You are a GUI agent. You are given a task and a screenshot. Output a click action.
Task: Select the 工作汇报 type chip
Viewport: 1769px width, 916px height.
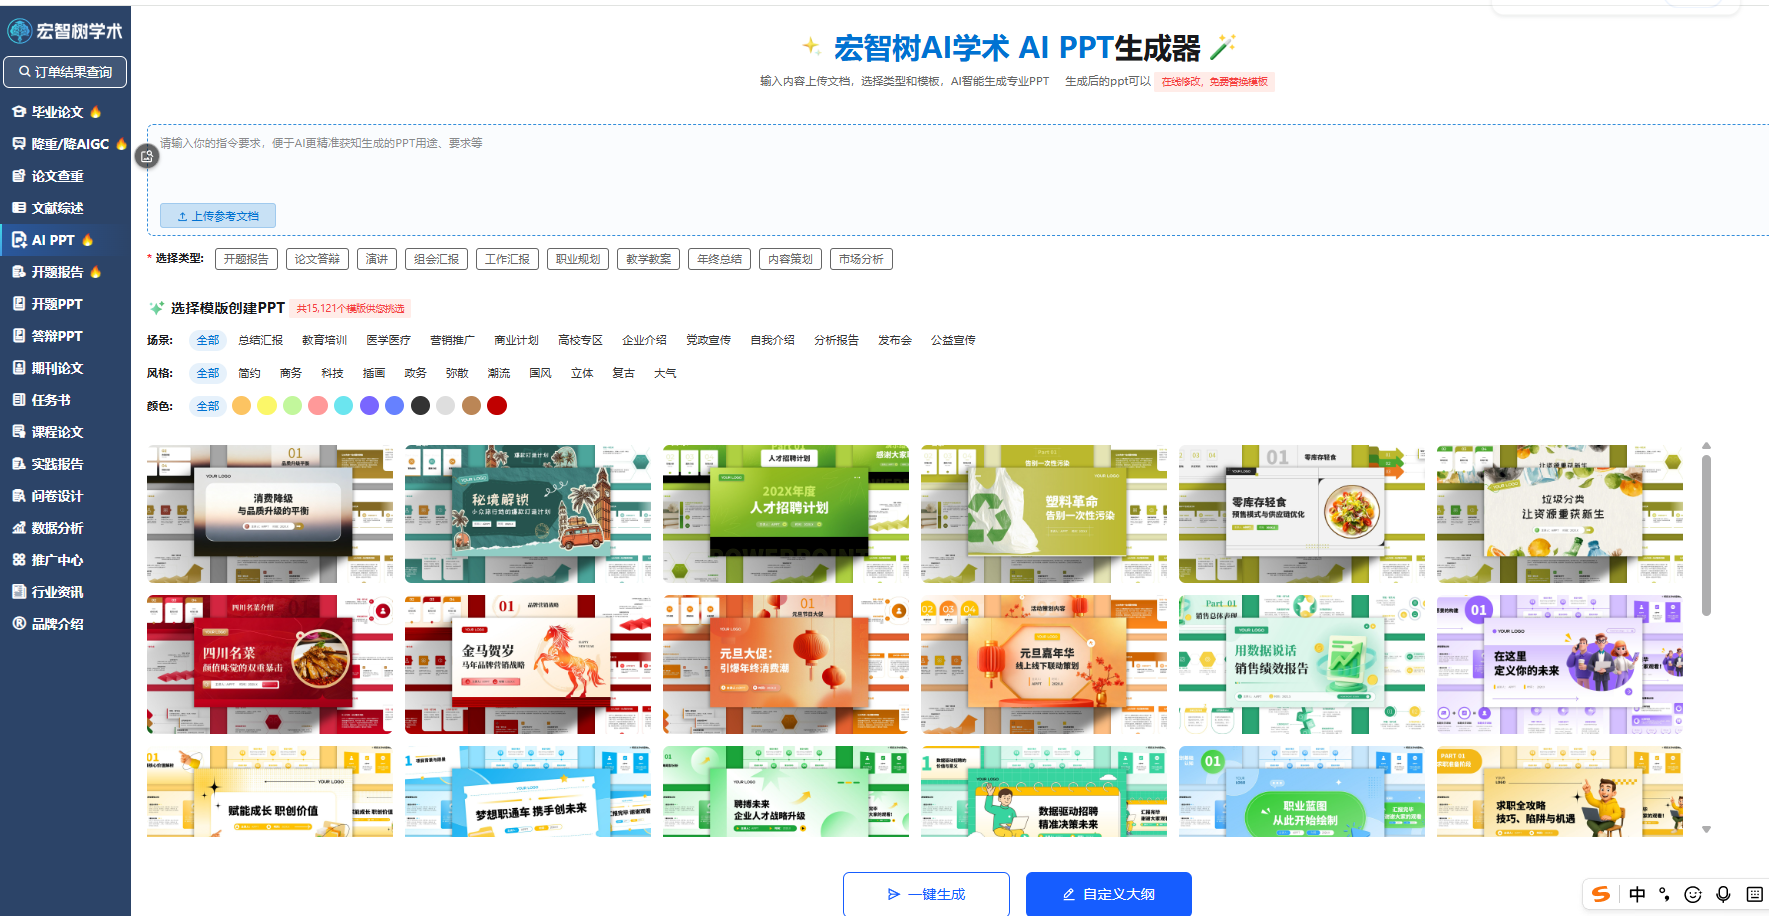508,259
